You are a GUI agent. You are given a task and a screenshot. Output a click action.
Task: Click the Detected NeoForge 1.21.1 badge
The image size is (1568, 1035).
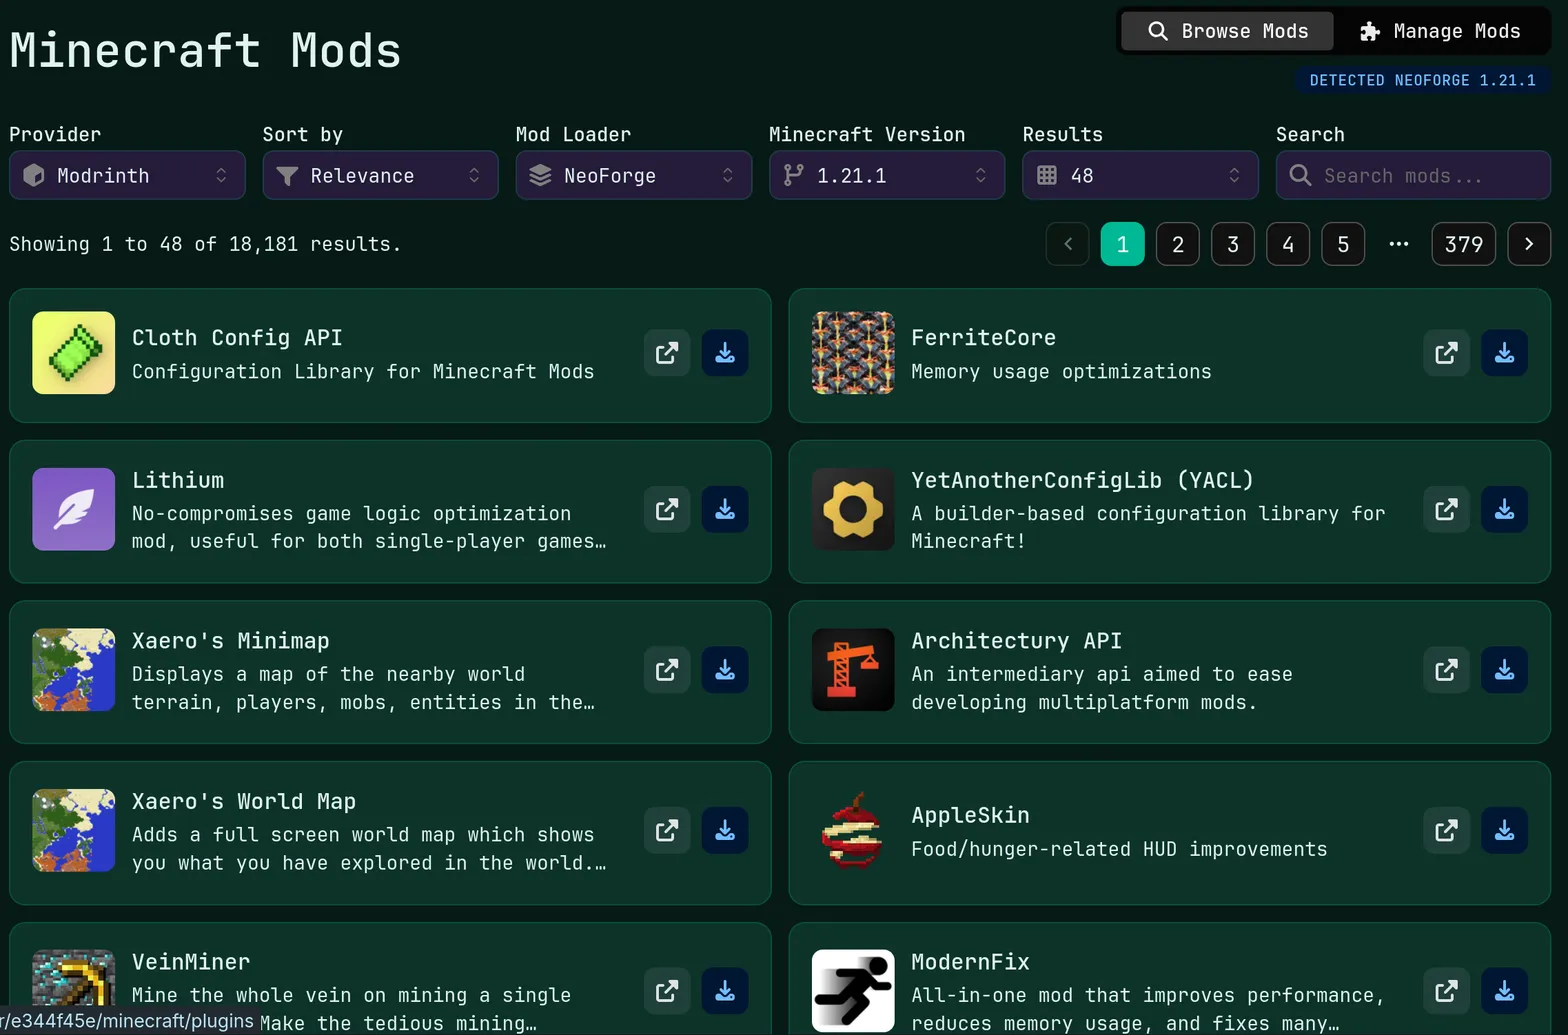coord(1423,80)
